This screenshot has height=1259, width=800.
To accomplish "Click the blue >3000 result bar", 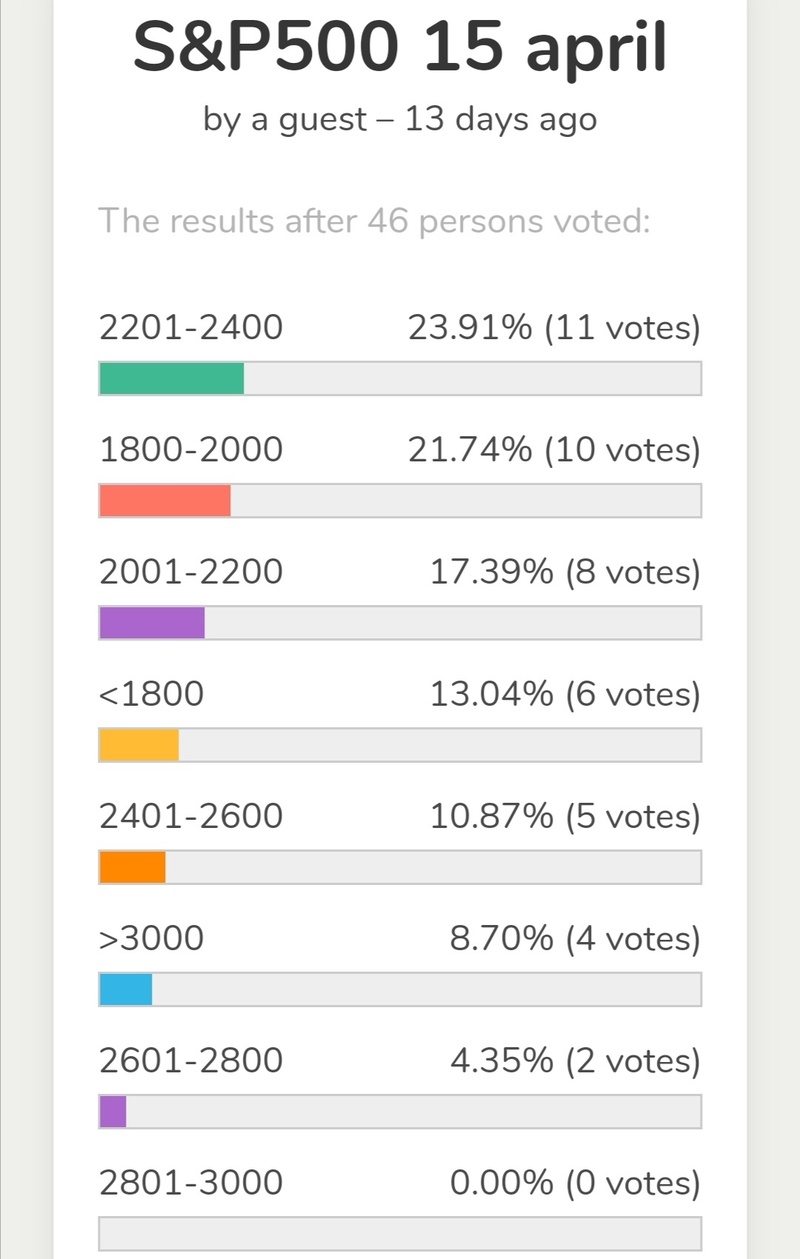I will 126,989.
